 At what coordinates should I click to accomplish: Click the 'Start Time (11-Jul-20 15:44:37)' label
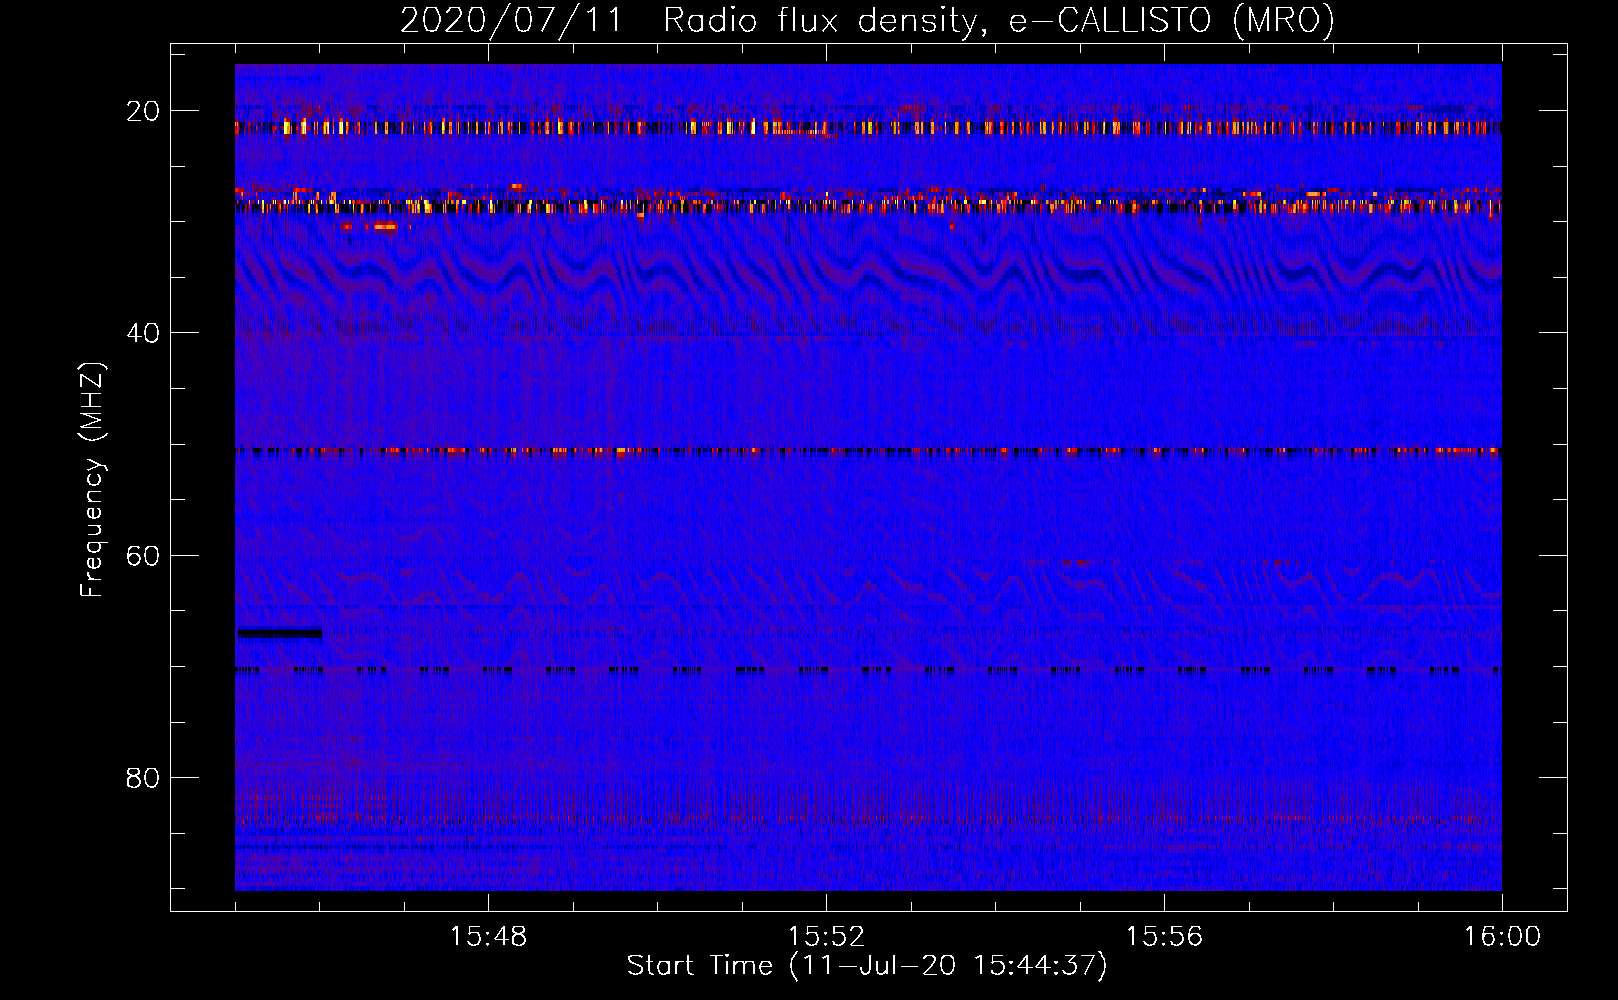[867, 966]
